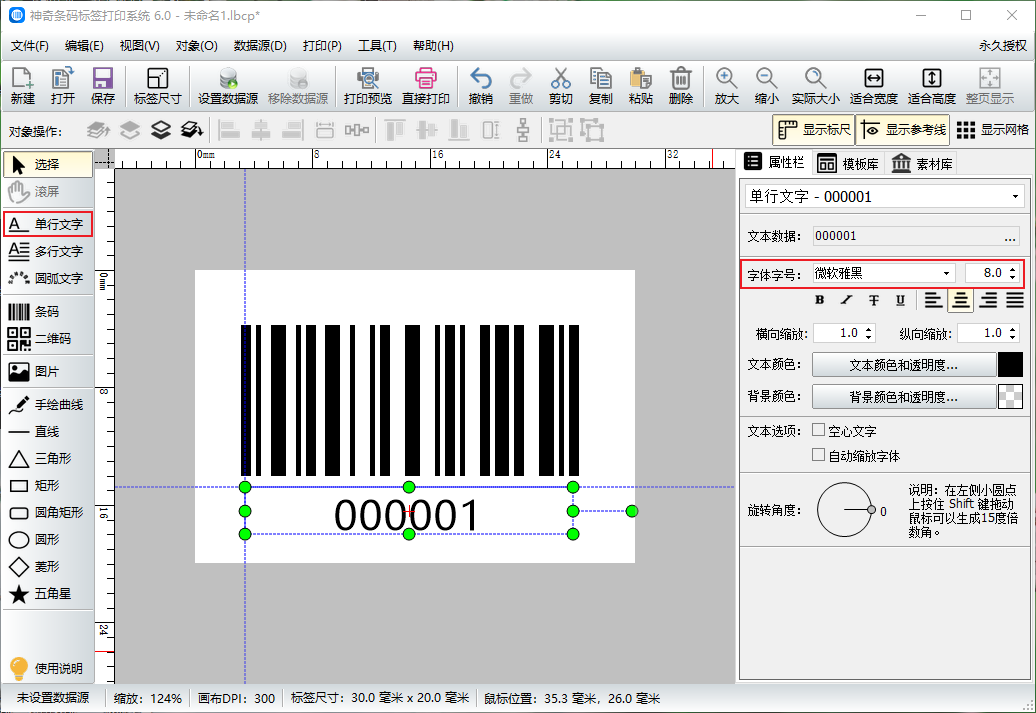Expand the 单行文字 - 000001 object dropdown
The width and height of the screenshot is (1036, 713).
pyautogui.click(x=1015, y=197)
